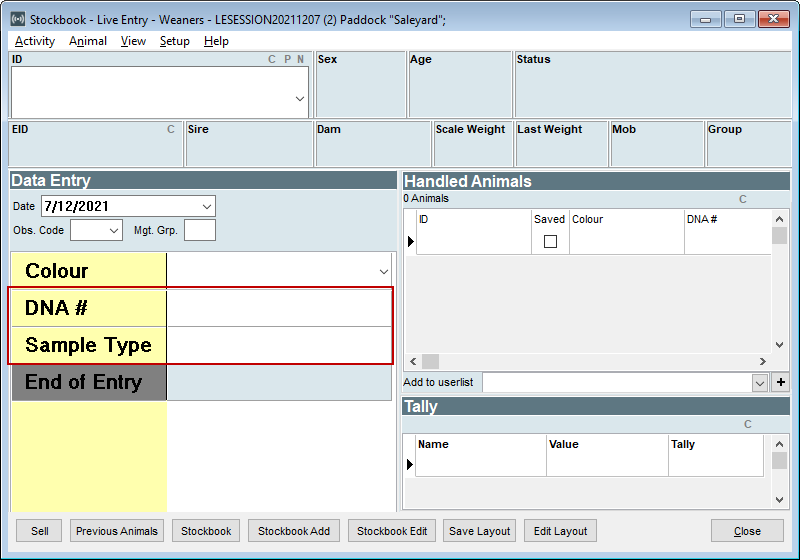Viewport: 800px width, 560px height.
Task: Minimize the Stockbook window
Action: click(706, 19)
